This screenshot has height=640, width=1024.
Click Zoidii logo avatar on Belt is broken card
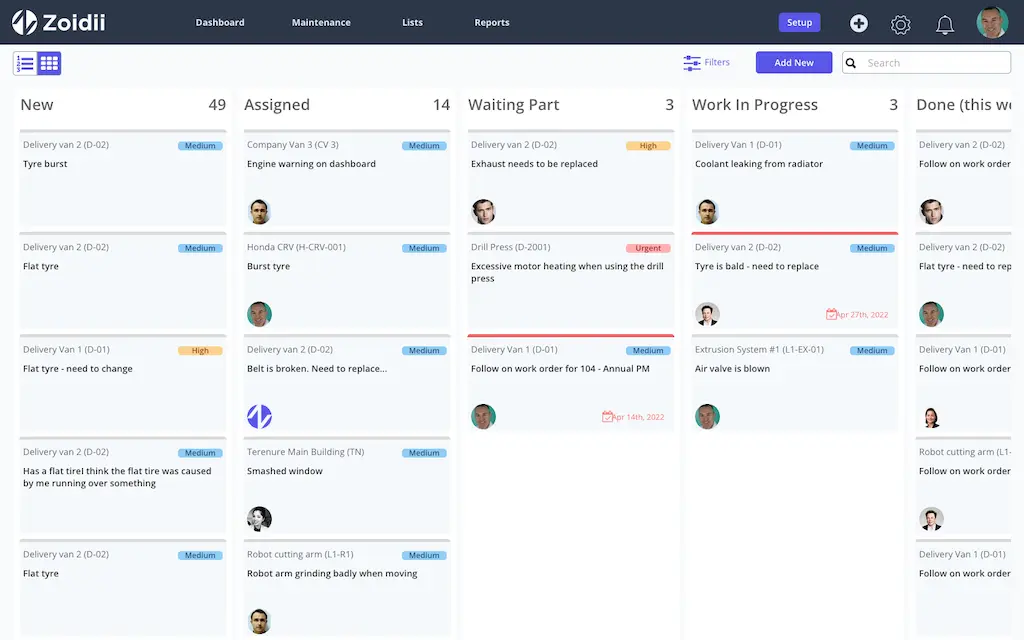(x=259, y=416)
